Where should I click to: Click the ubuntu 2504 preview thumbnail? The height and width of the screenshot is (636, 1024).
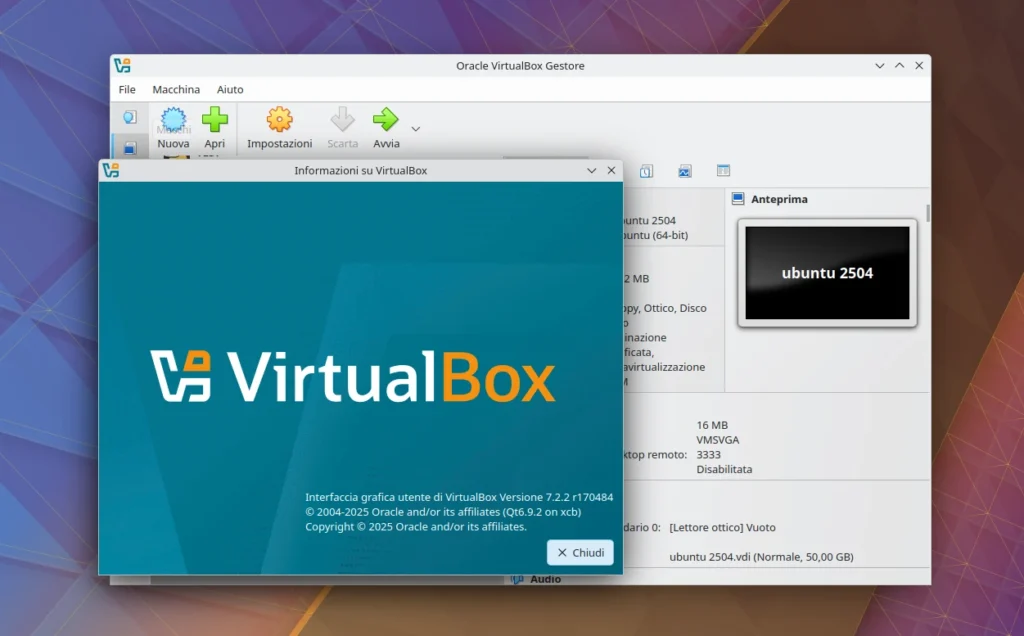(827, 271)
